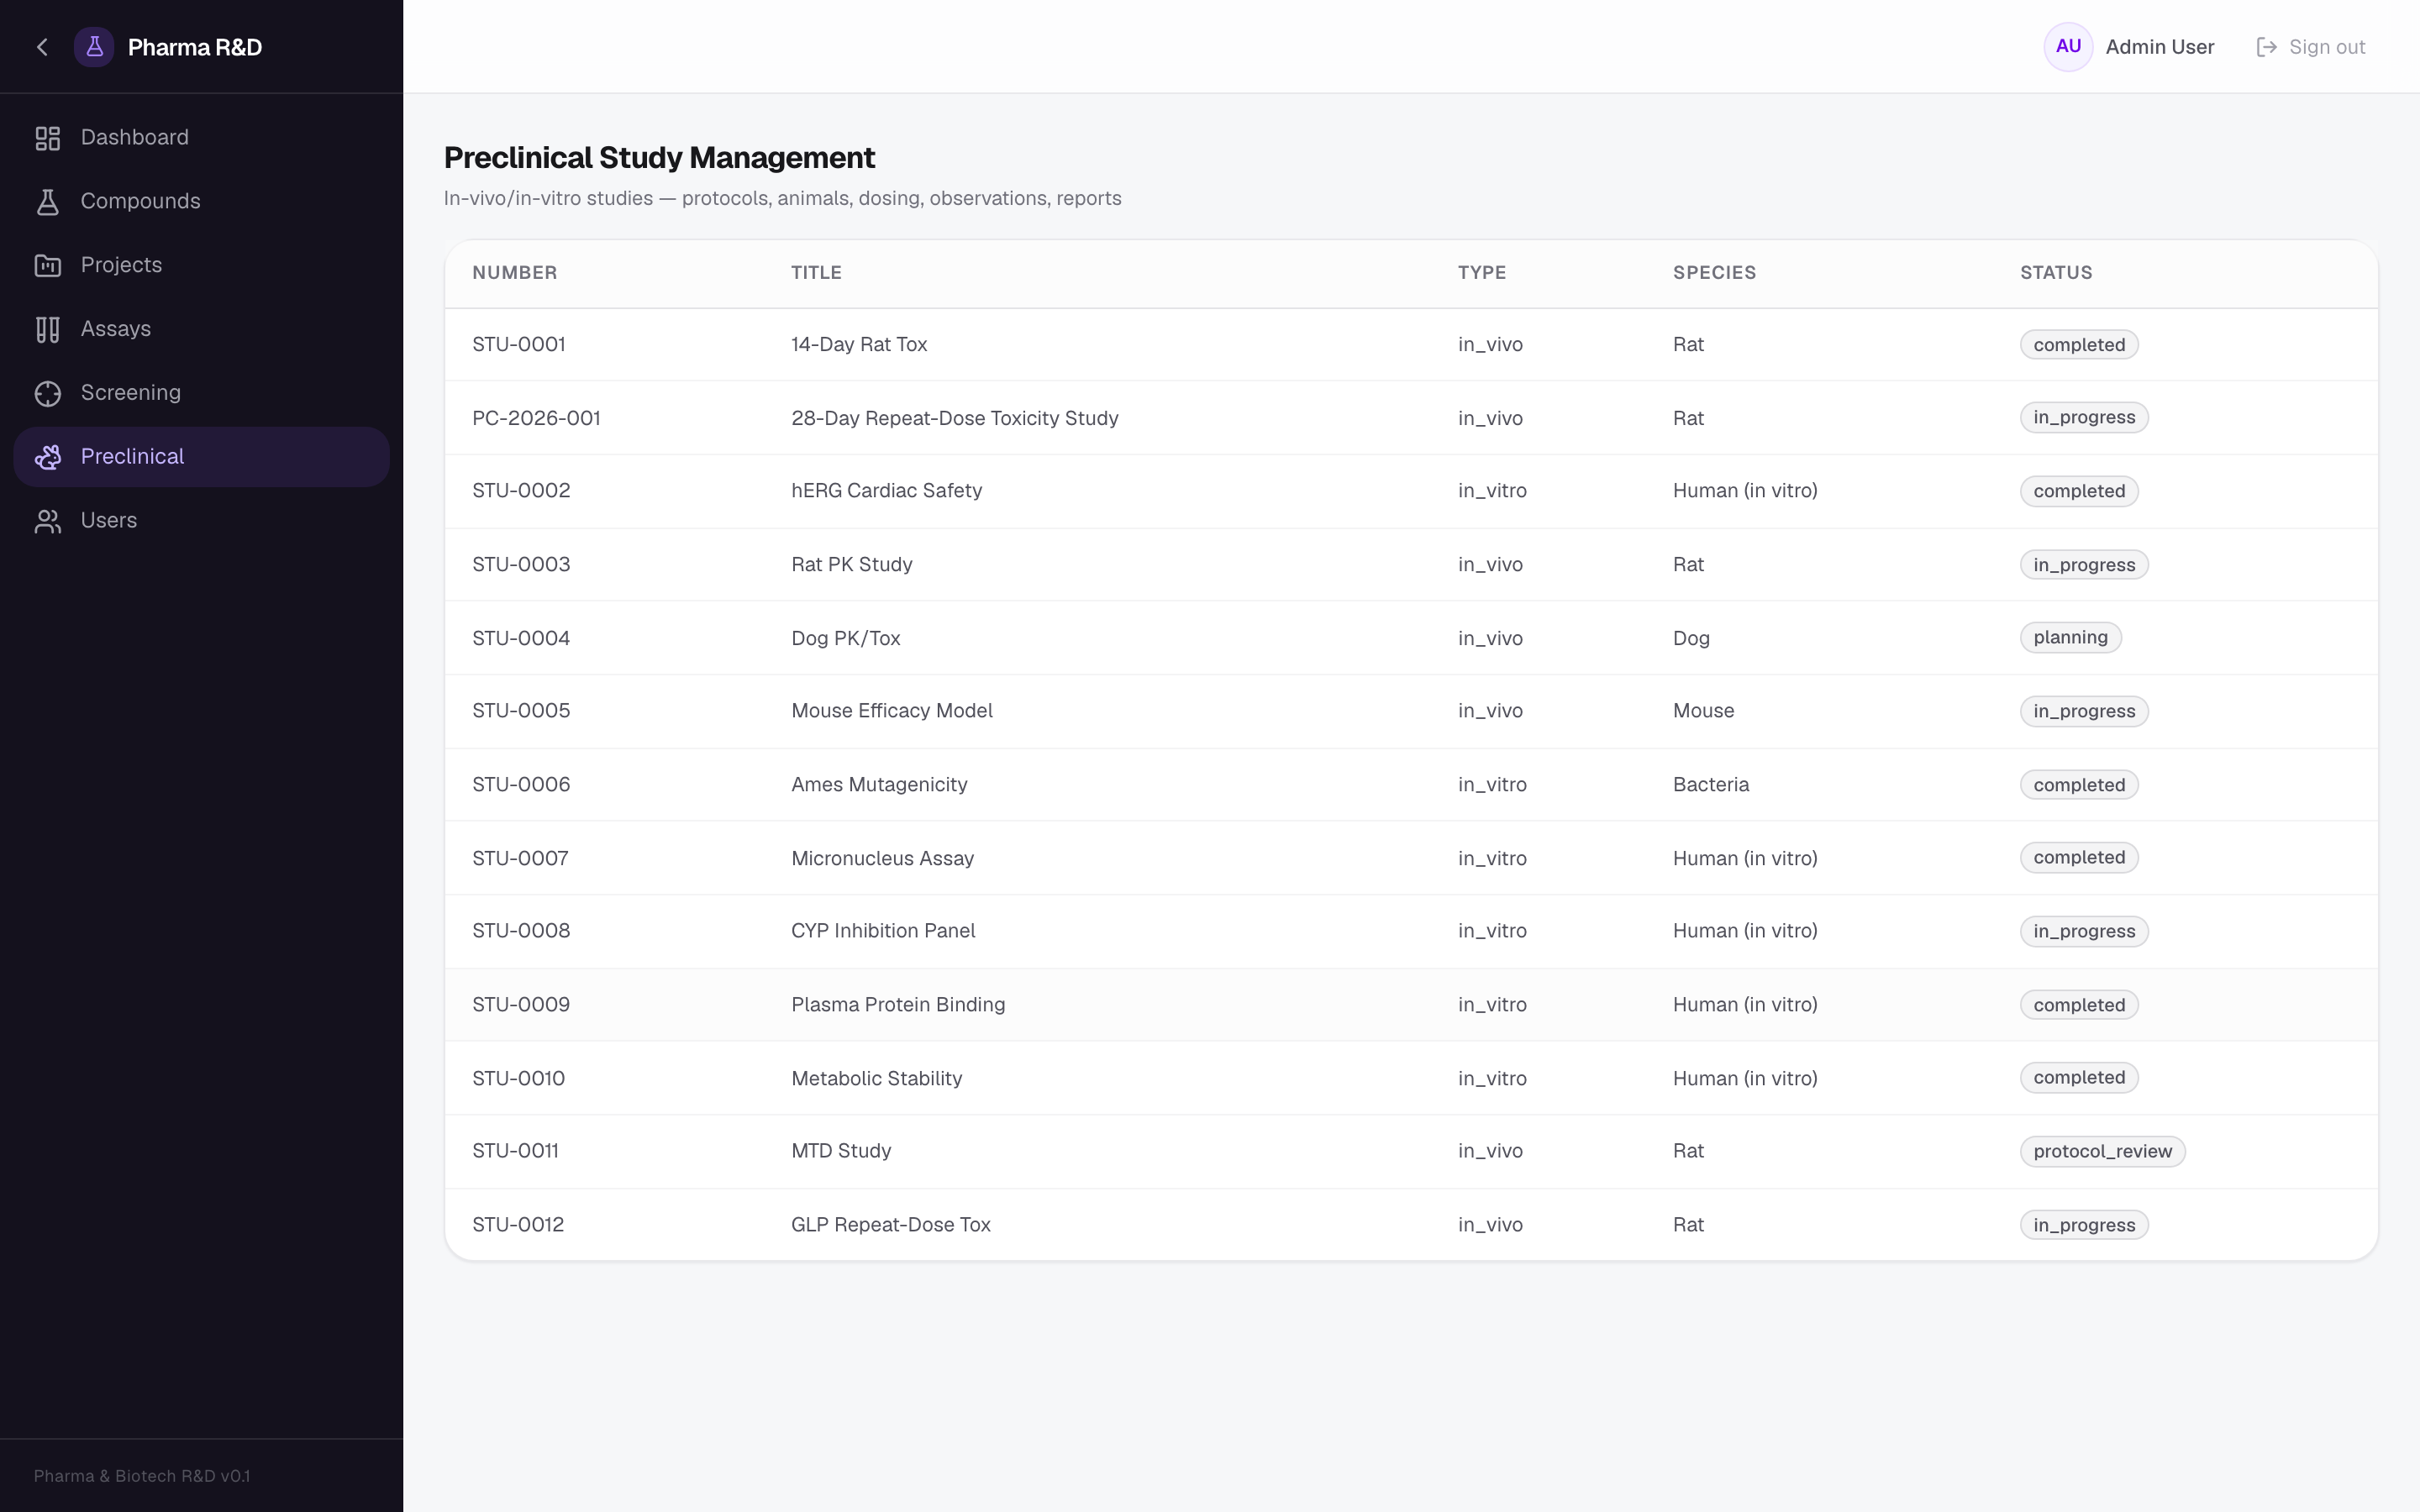Viewport: 2420px width, 1512px height.
Task: Click the Rat PK Study title
Action: pos(852,565)
